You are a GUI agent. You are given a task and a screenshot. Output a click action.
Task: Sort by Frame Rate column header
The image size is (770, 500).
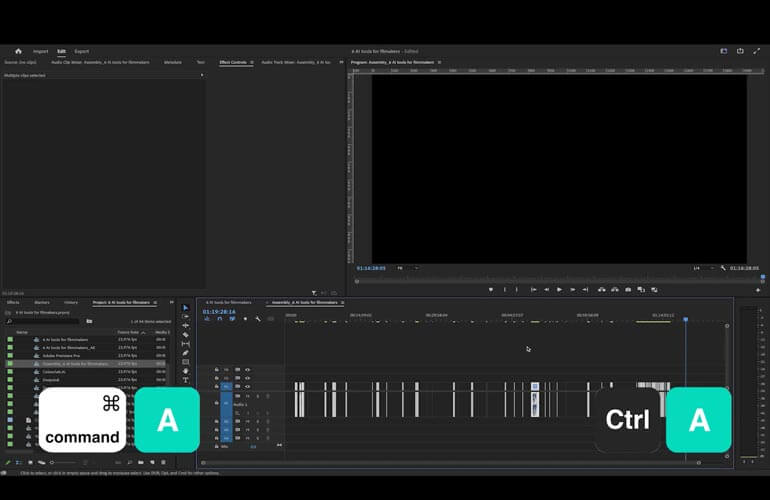[129, 333]
